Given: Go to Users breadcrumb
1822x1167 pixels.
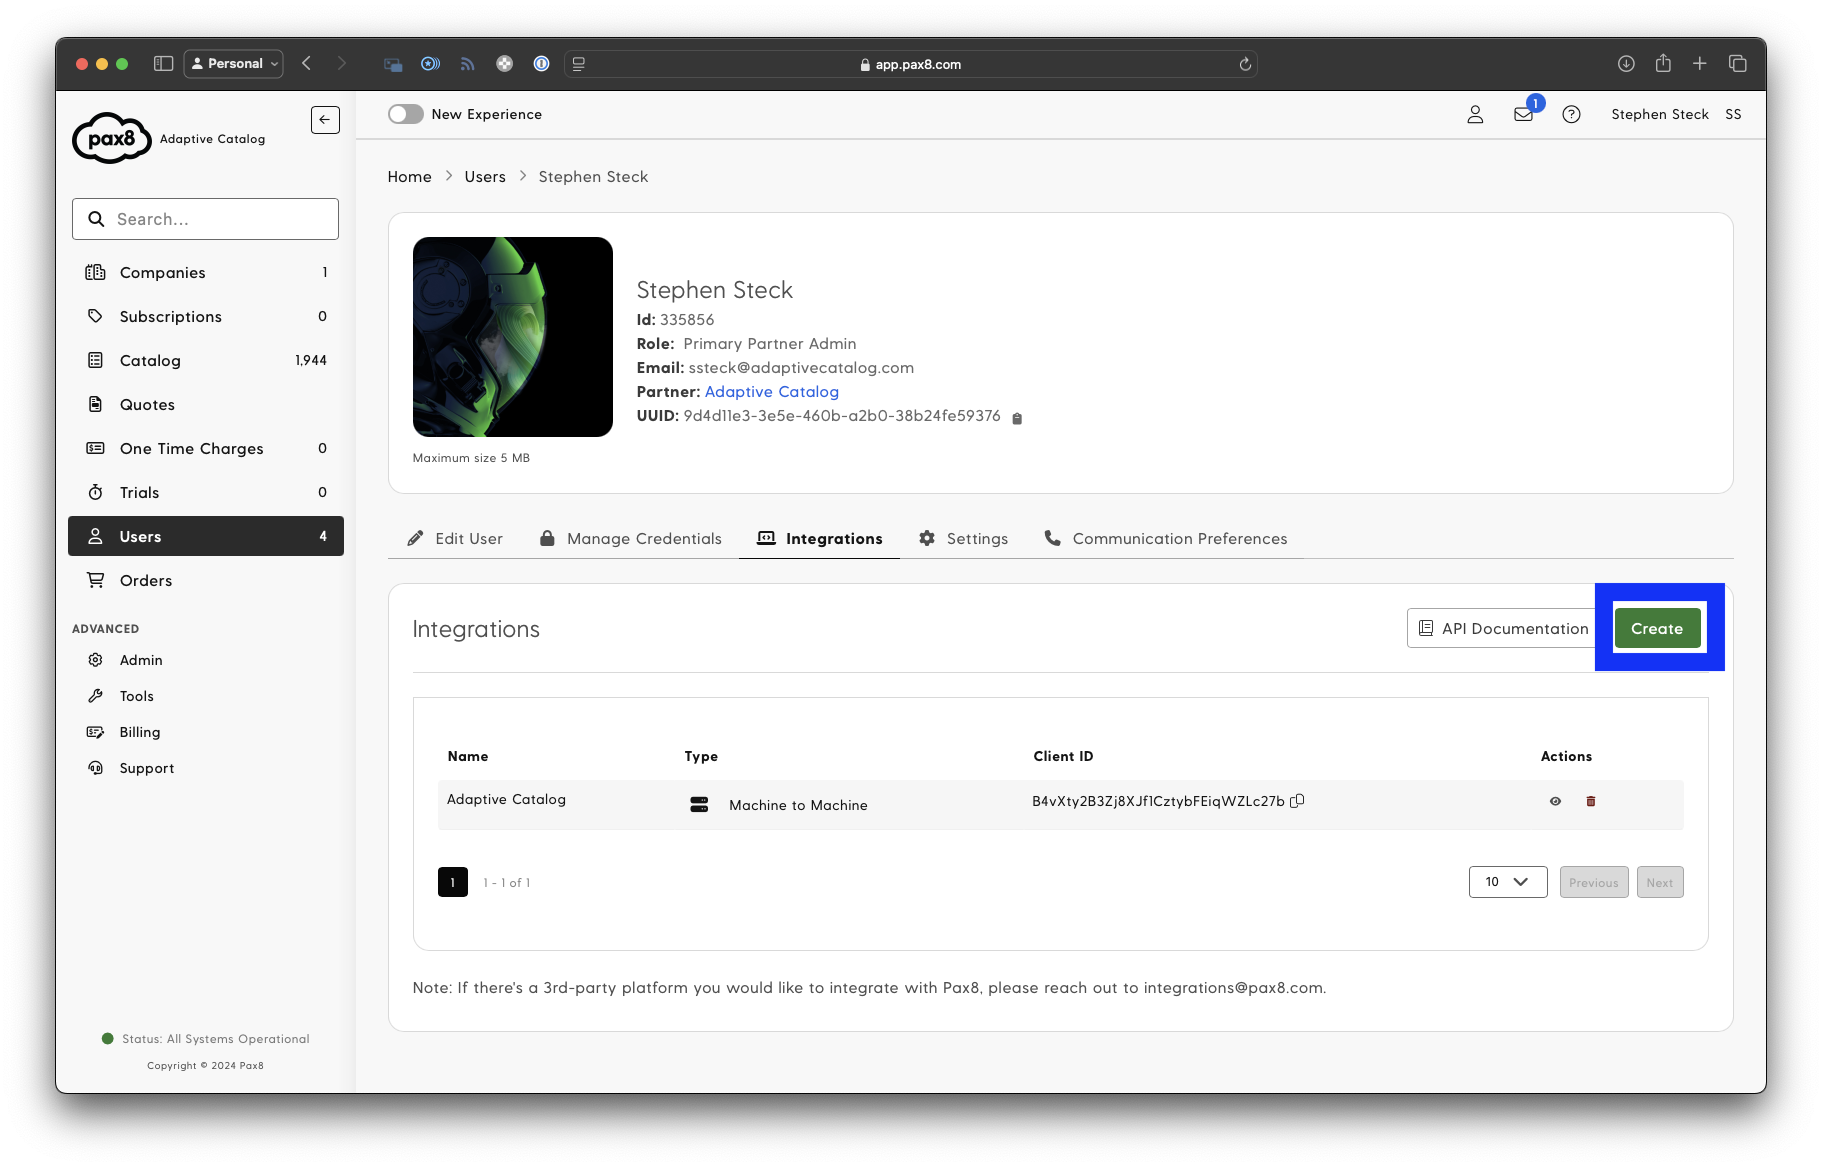Looking at the screenshot, I should 485,177.
